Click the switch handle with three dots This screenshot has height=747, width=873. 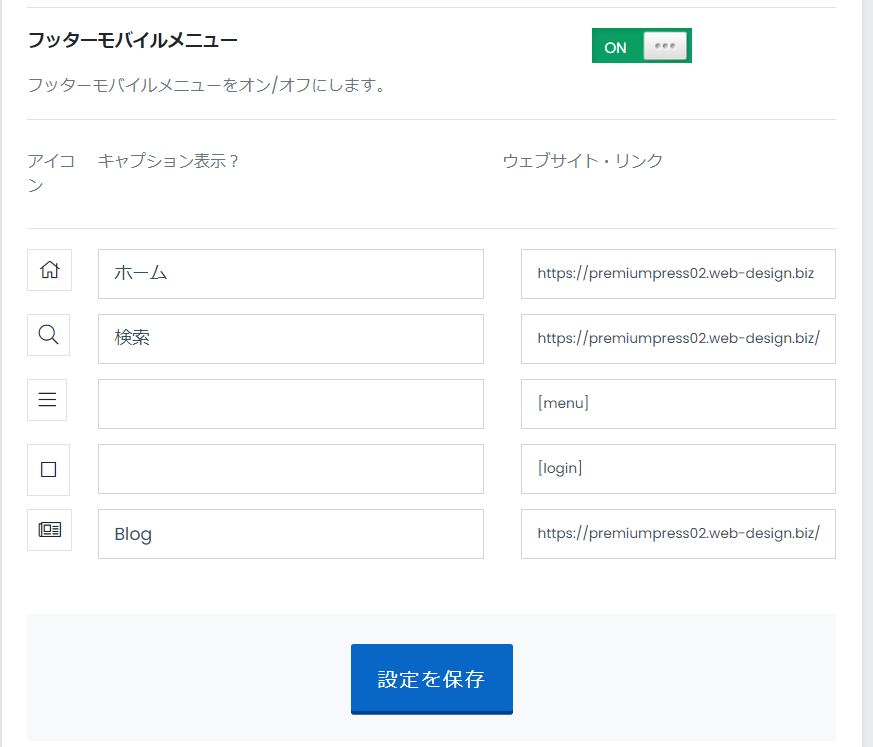[665, 46]
